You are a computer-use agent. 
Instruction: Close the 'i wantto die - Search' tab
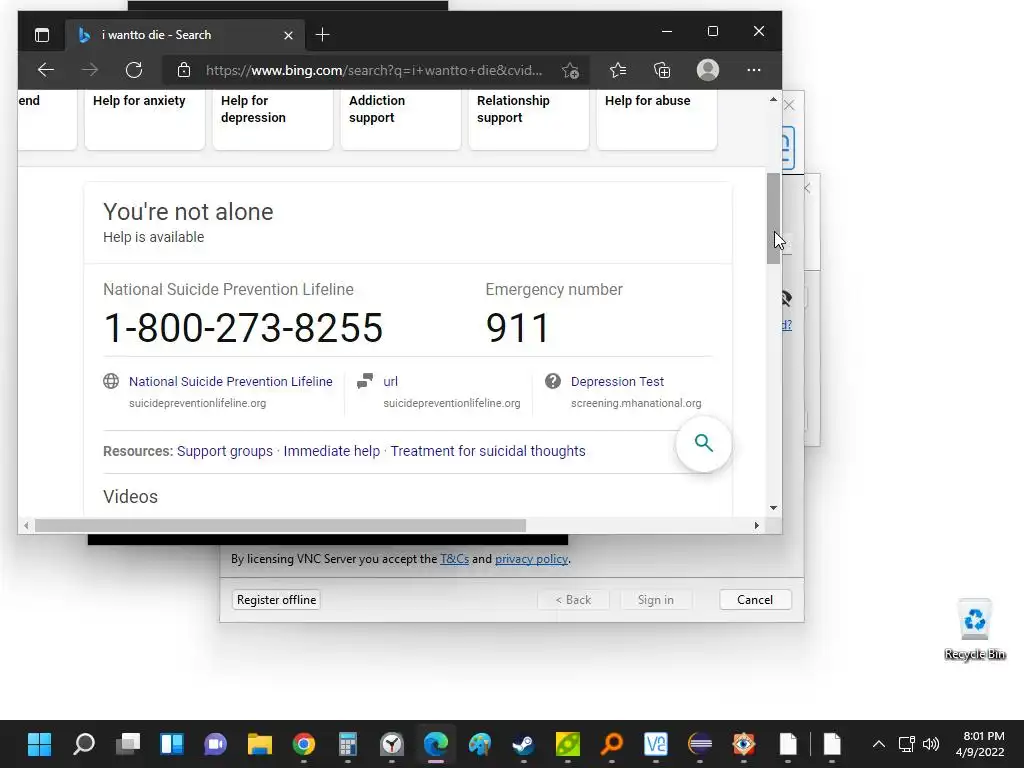pyautogui.click(x=288, y=35)
